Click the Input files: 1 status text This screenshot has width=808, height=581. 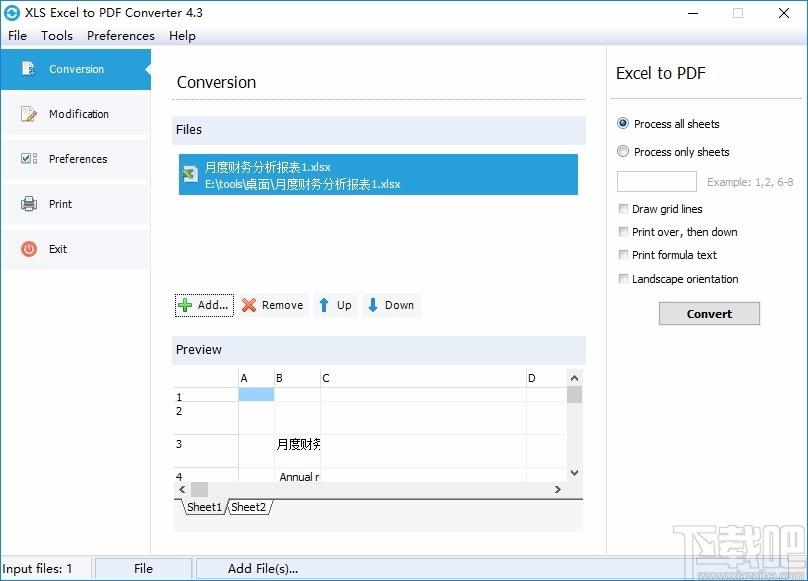[37, 569]
